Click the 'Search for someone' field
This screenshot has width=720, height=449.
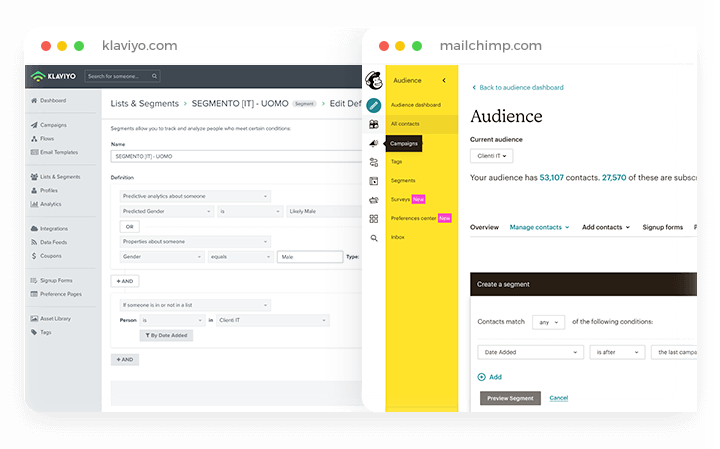pos(122,76)
